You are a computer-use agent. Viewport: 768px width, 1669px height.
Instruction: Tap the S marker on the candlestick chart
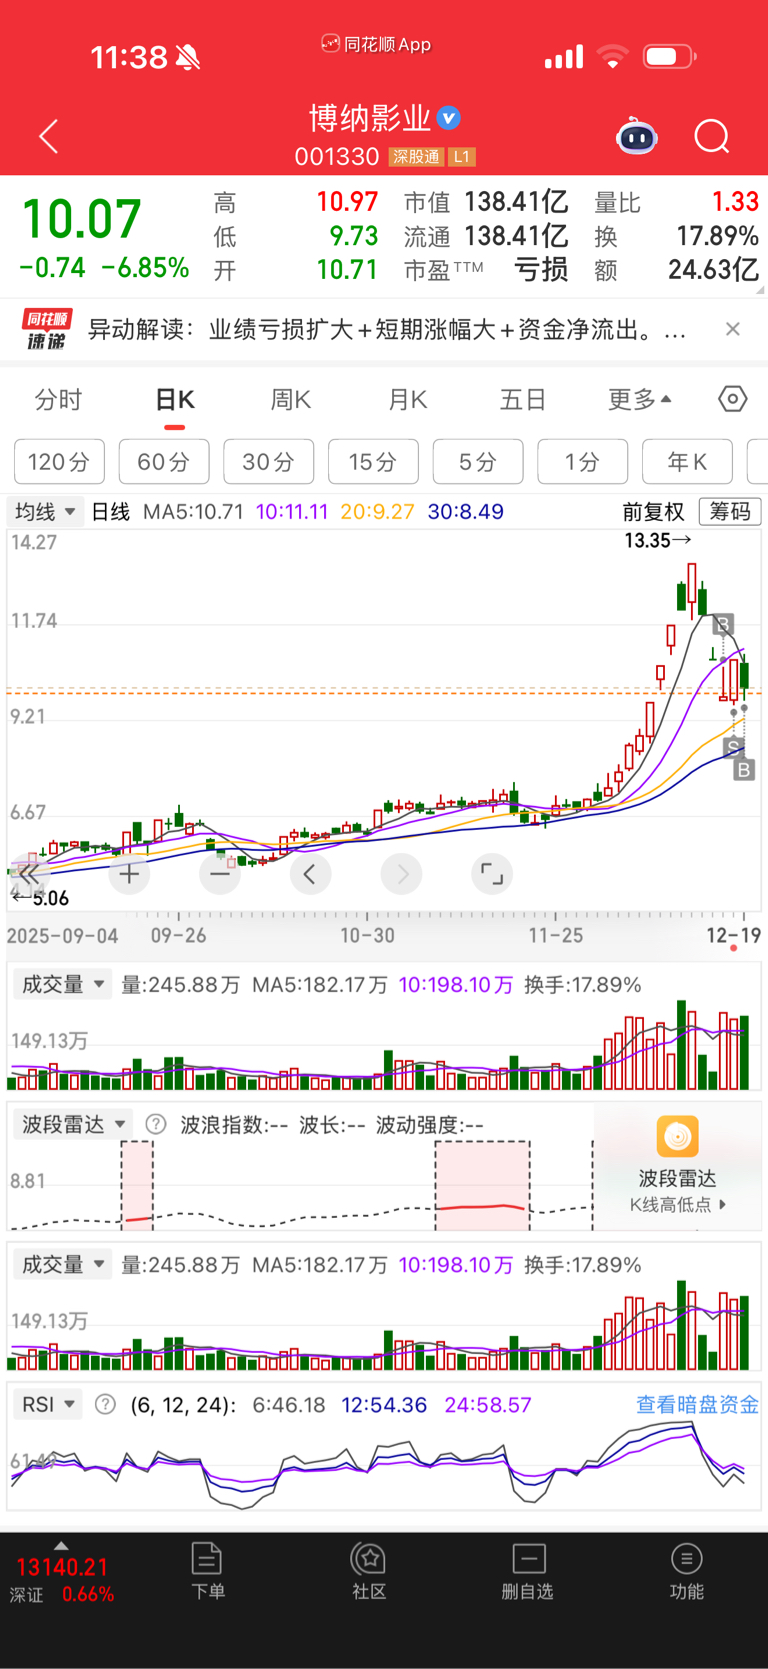(x=733, y=746)
